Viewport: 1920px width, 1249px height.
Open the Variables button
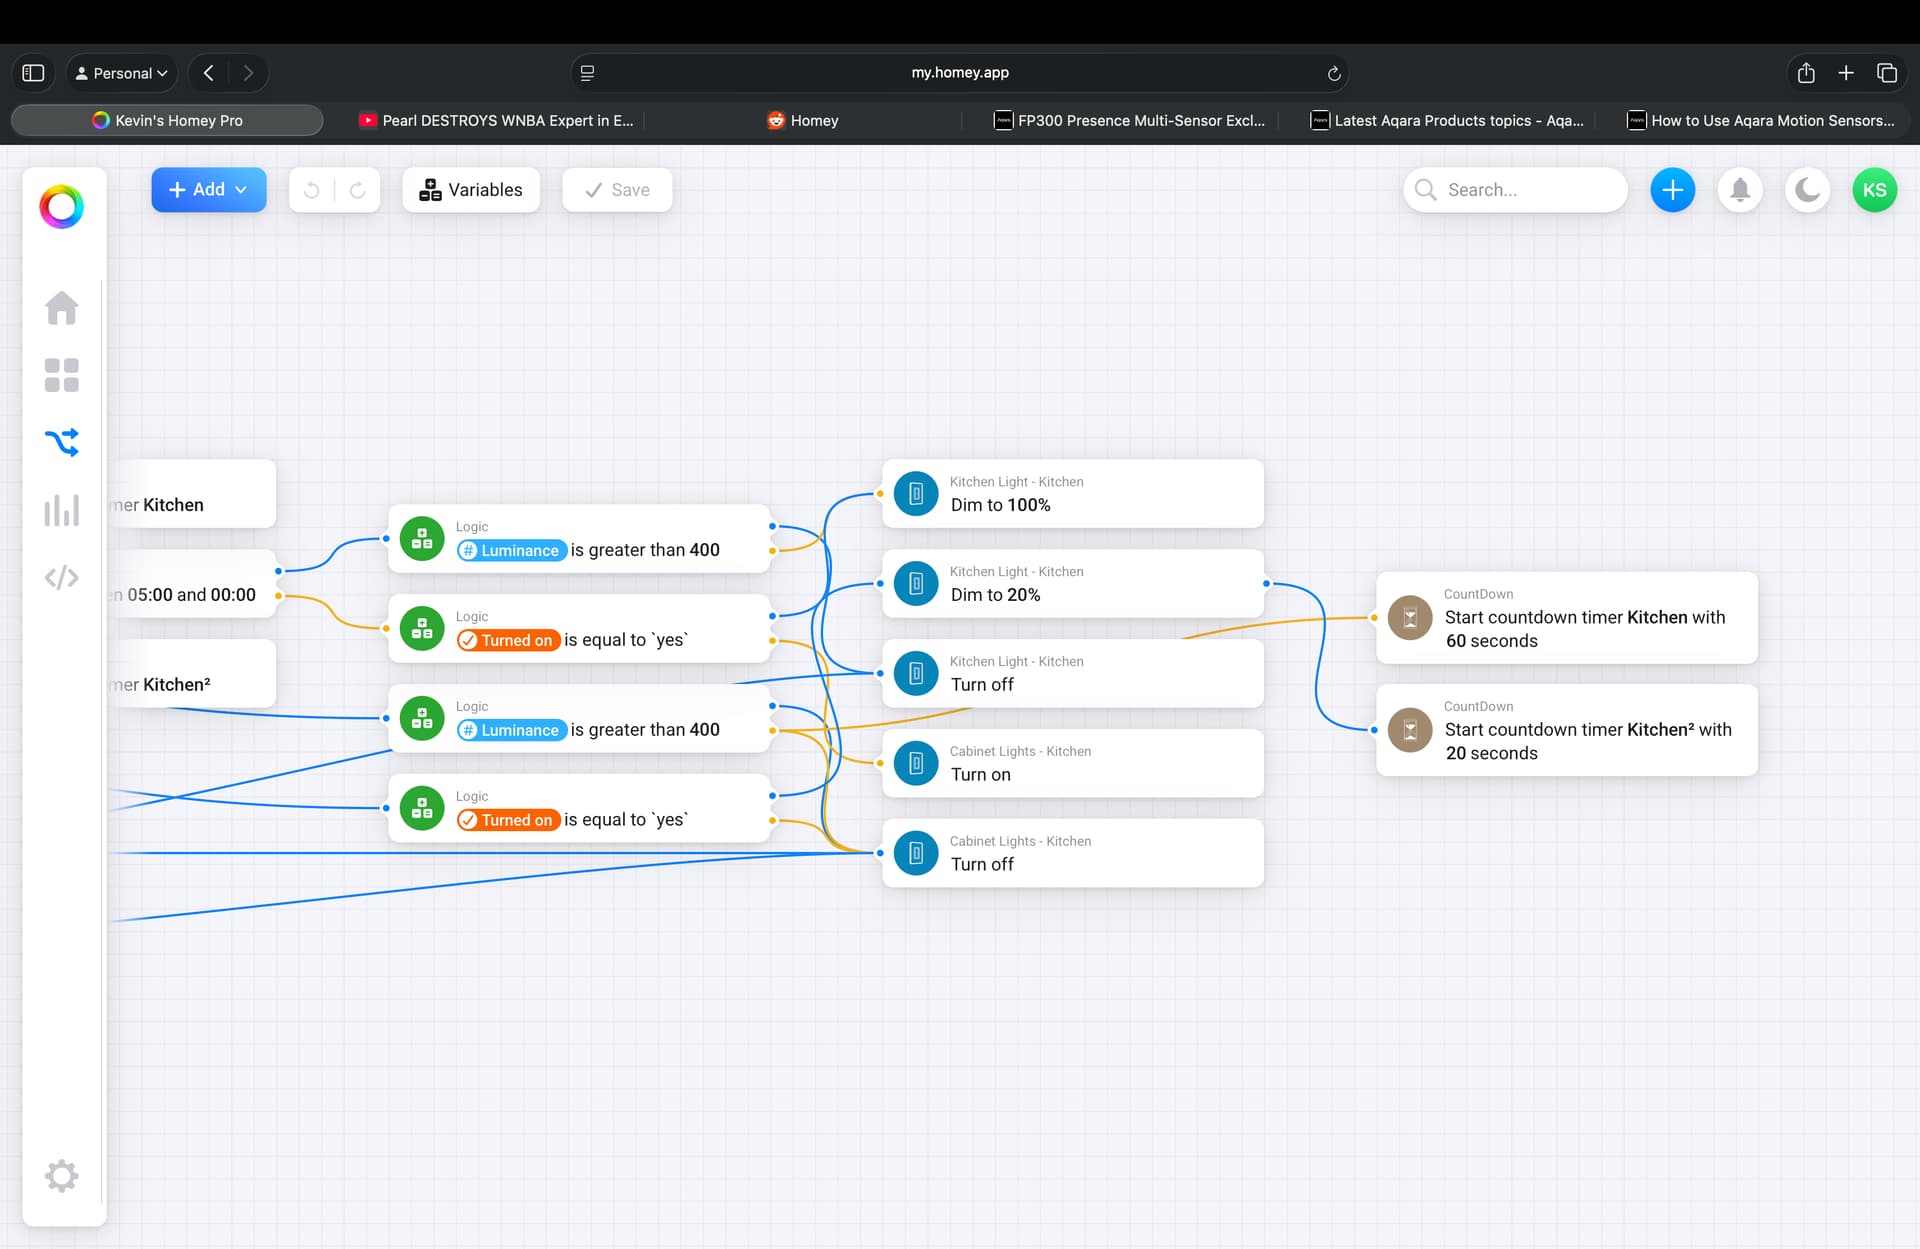[471, 190]
